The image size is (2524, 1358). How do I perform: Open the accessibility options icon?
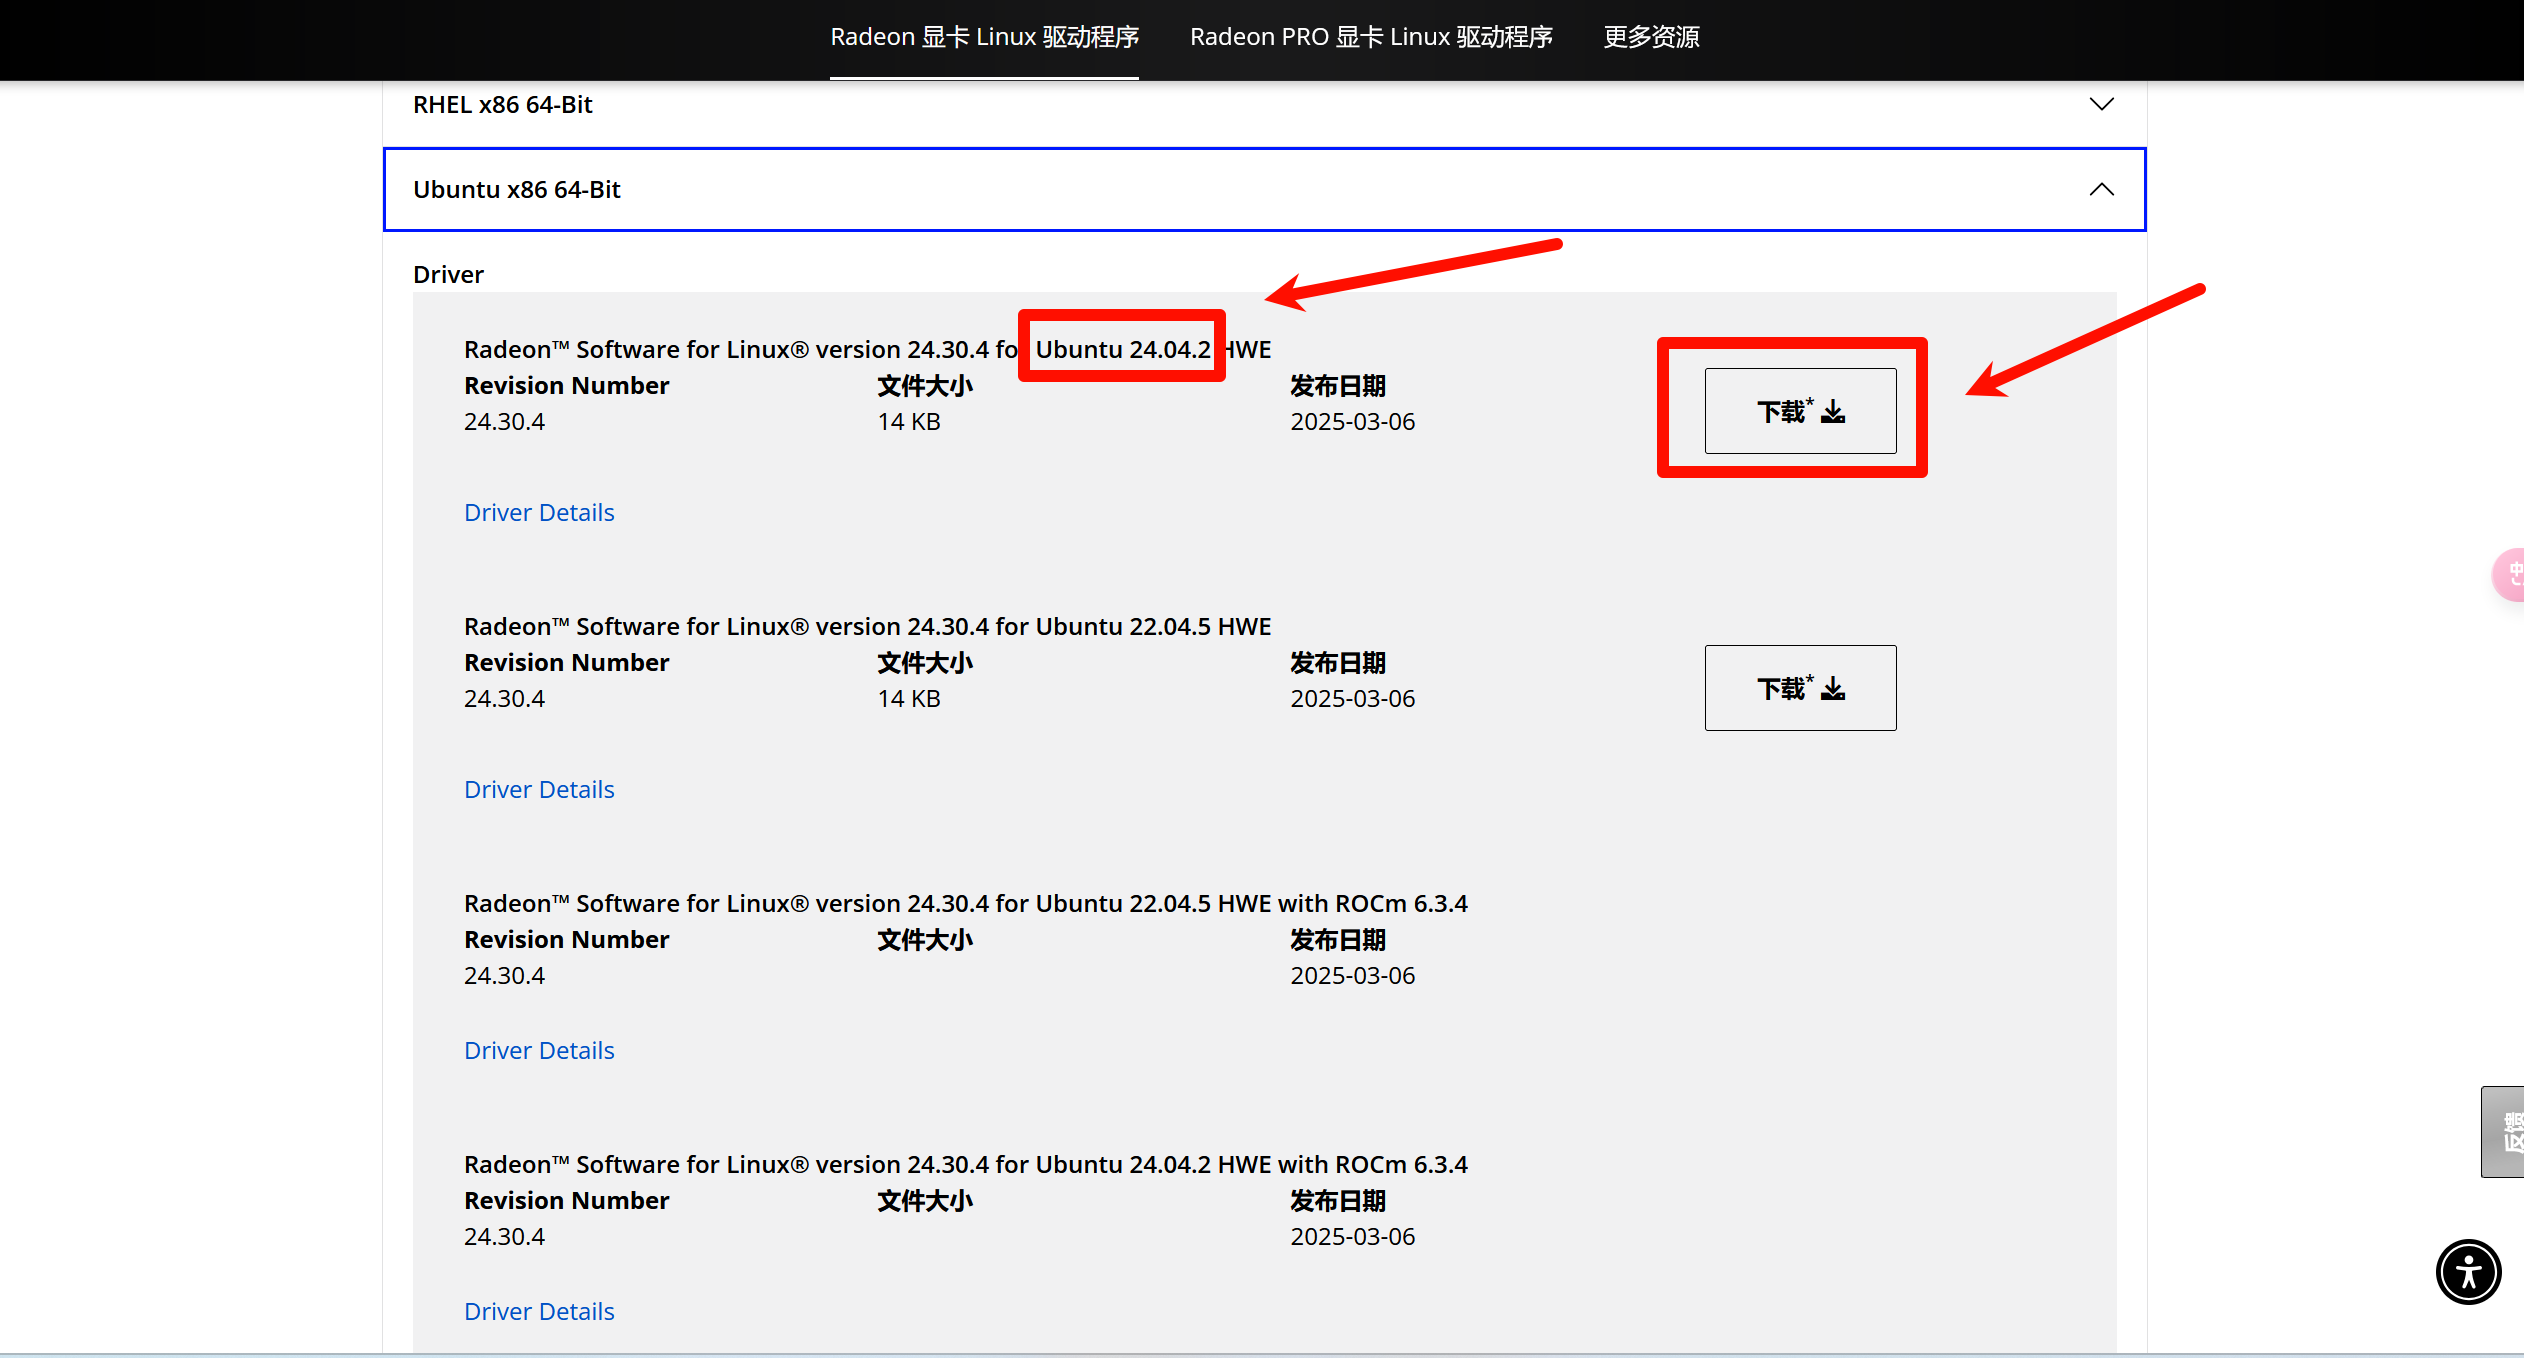[2467, 1272]
